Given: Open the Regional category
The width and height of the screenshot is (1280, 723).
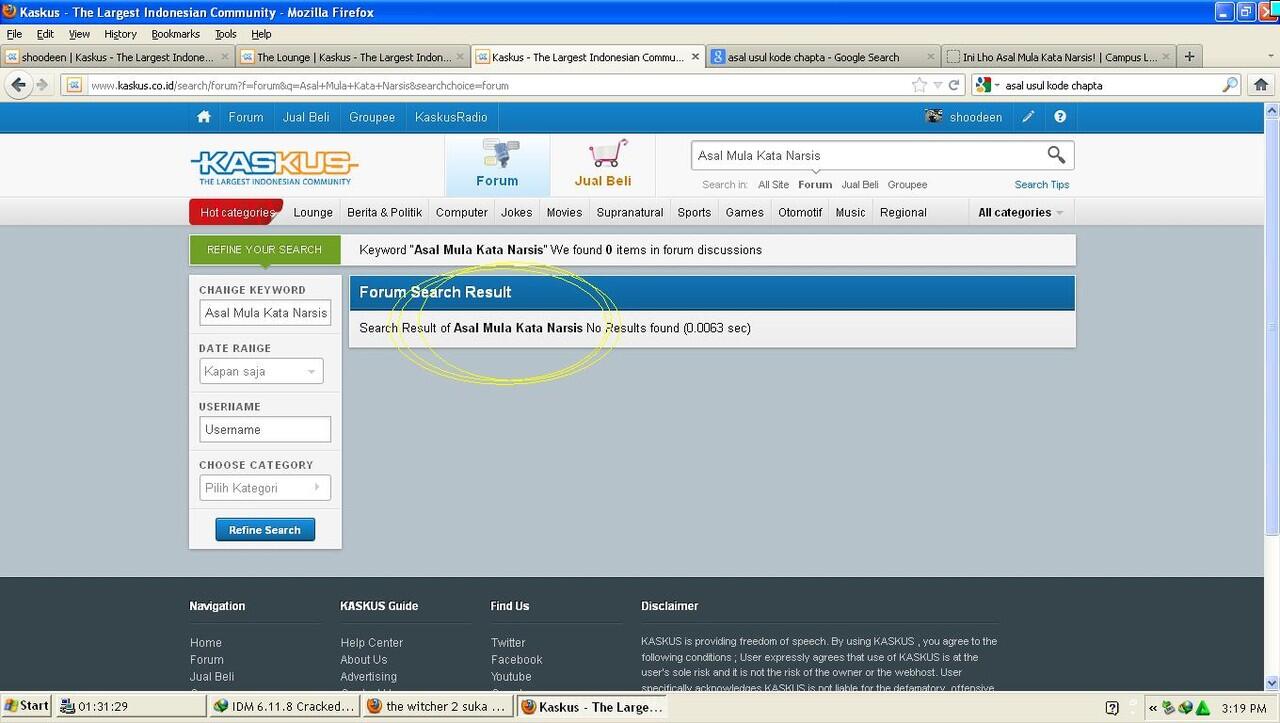Looking at the screenshot, I should point(903,212).
